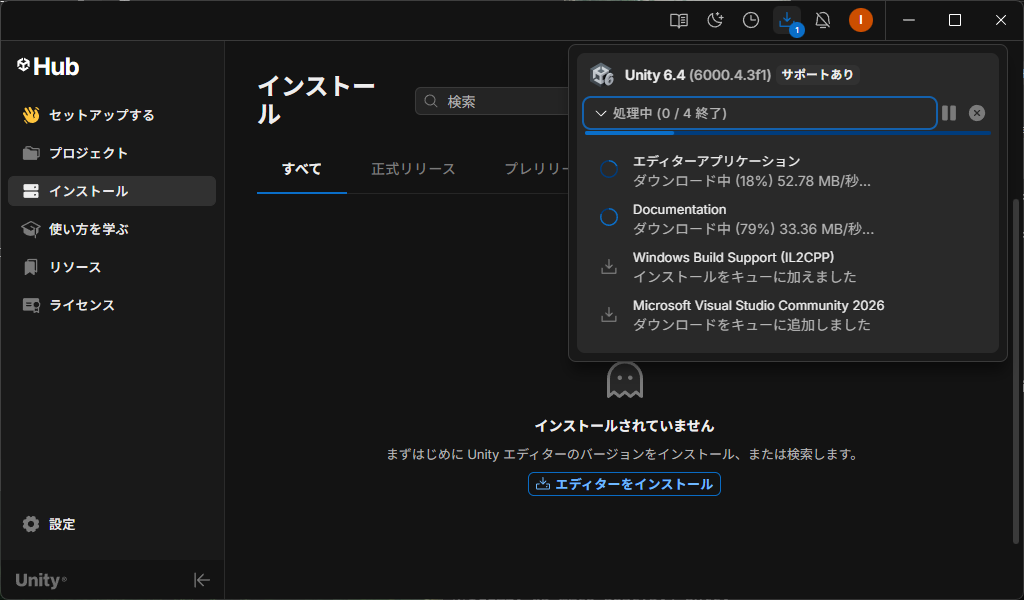Open the history clock icon
Screen dimensions: 1024x600
click(x=751, y=20)
